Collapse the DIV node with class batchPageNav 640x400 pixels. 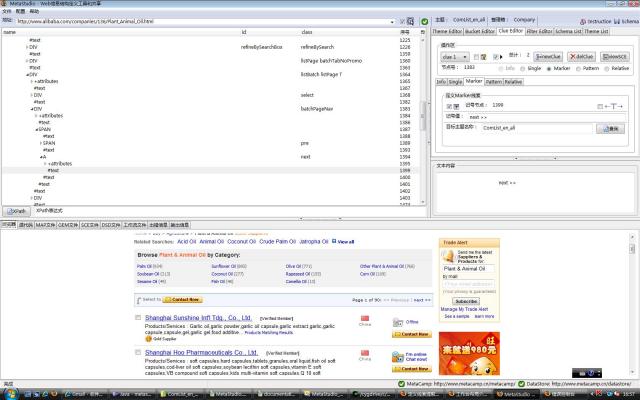pyautogui.click(x=31, y=109)
